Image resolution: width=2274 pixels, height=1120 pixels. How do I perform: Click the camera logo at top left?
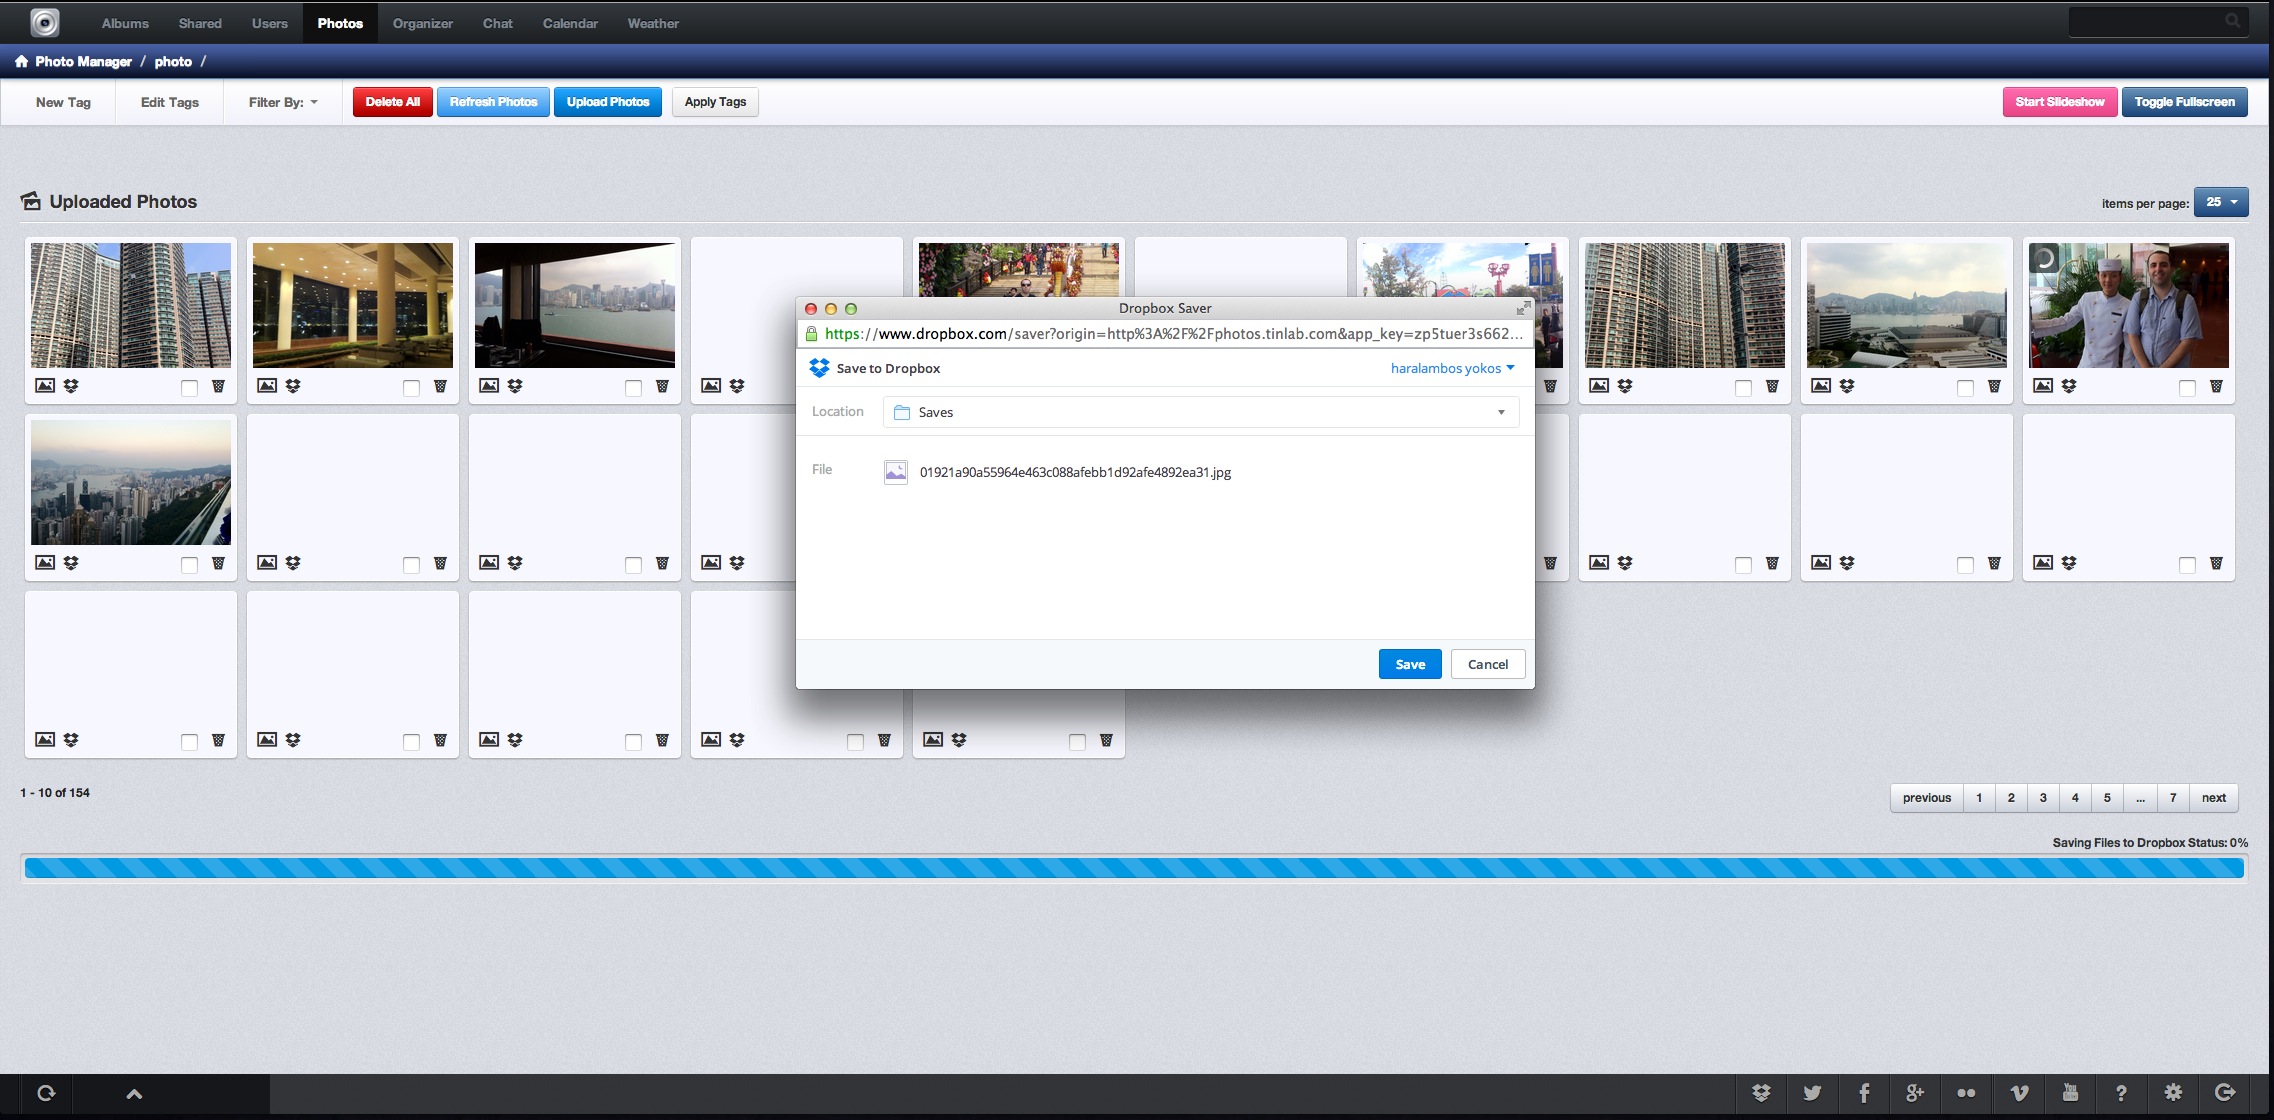(44, 22)
